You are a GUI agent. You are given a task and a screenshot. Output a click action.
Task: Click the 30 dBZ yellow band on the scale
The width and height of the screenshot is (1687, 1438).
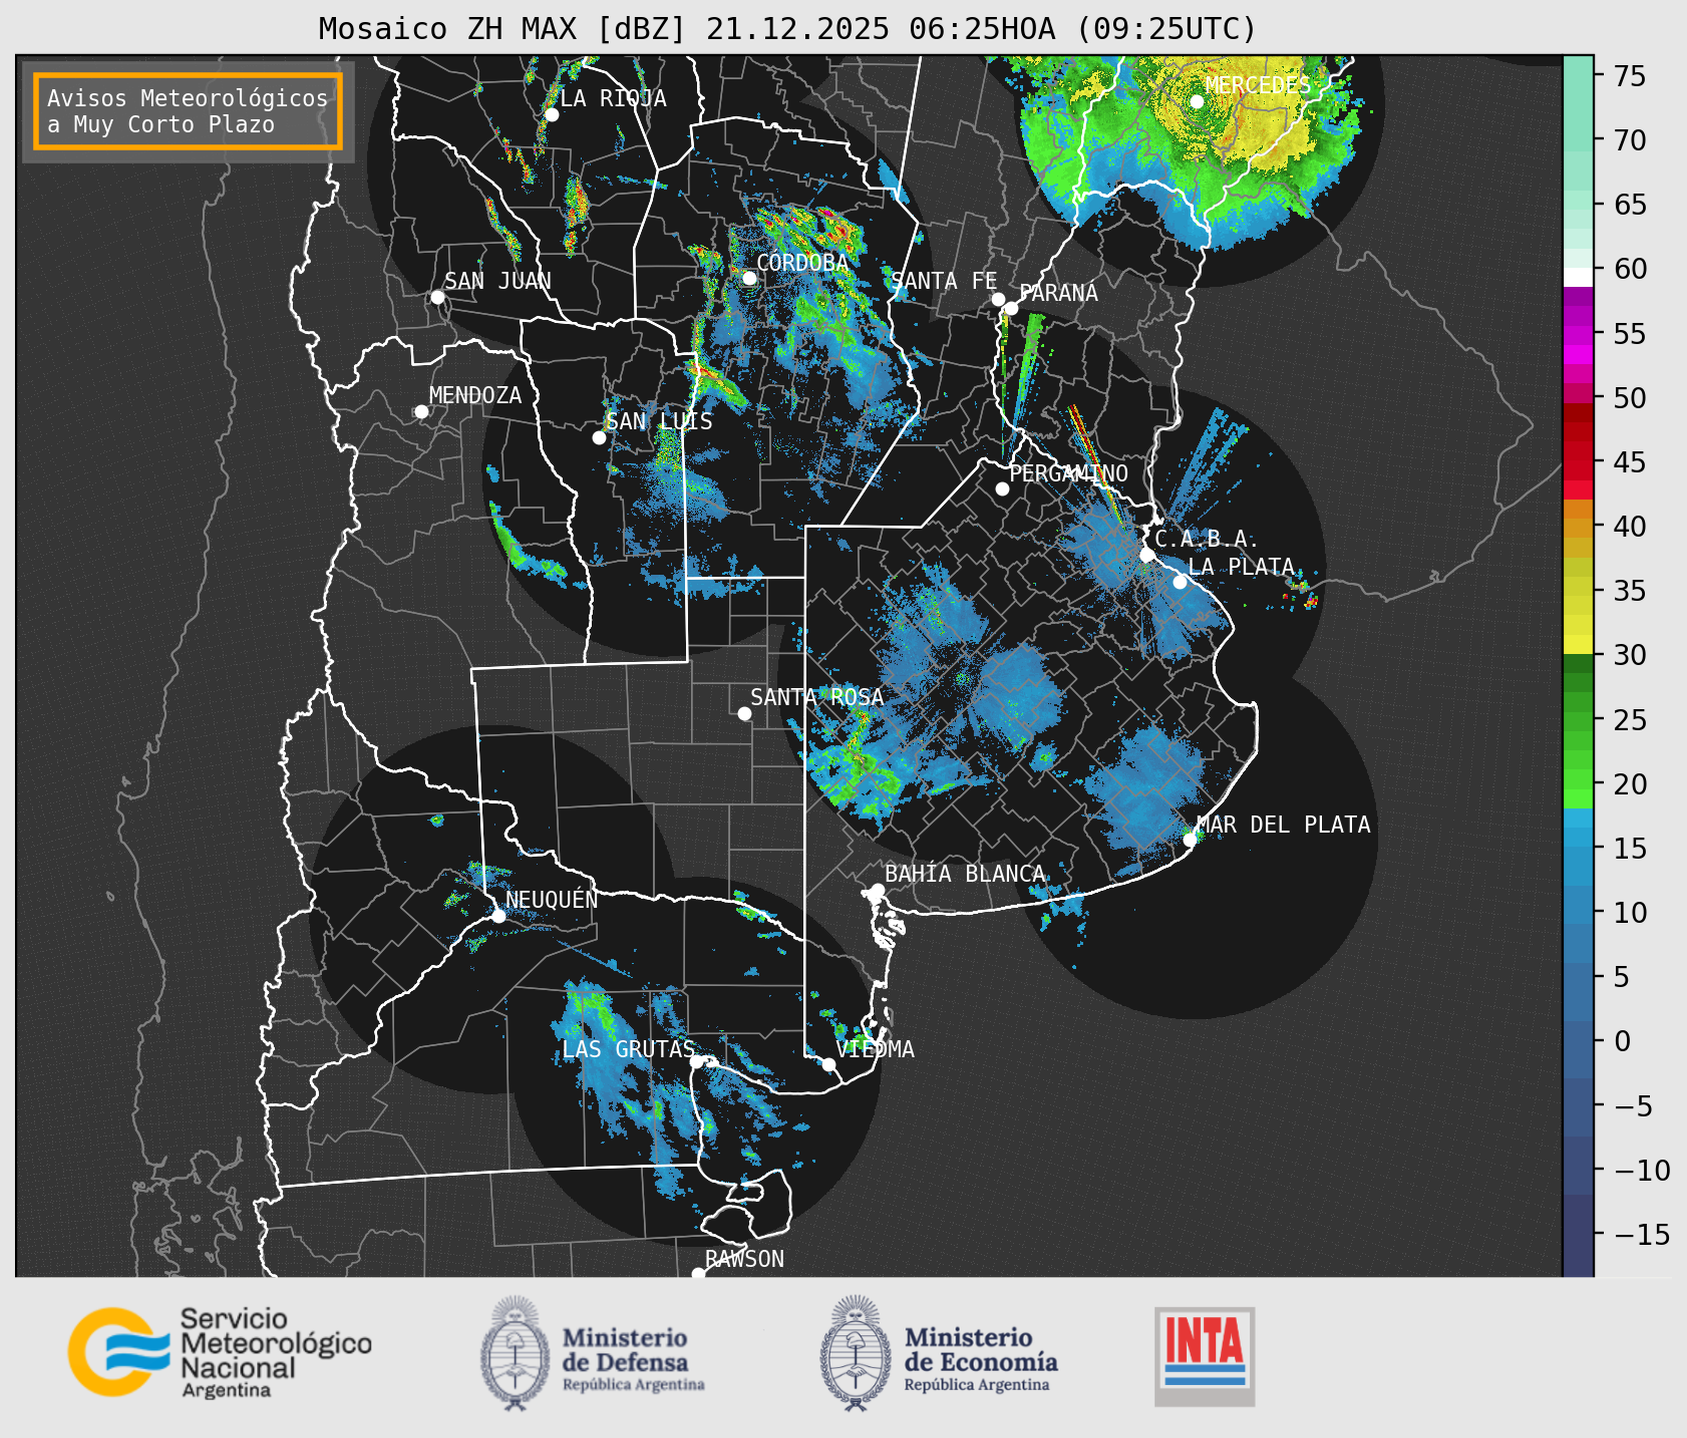[1578, 645]
